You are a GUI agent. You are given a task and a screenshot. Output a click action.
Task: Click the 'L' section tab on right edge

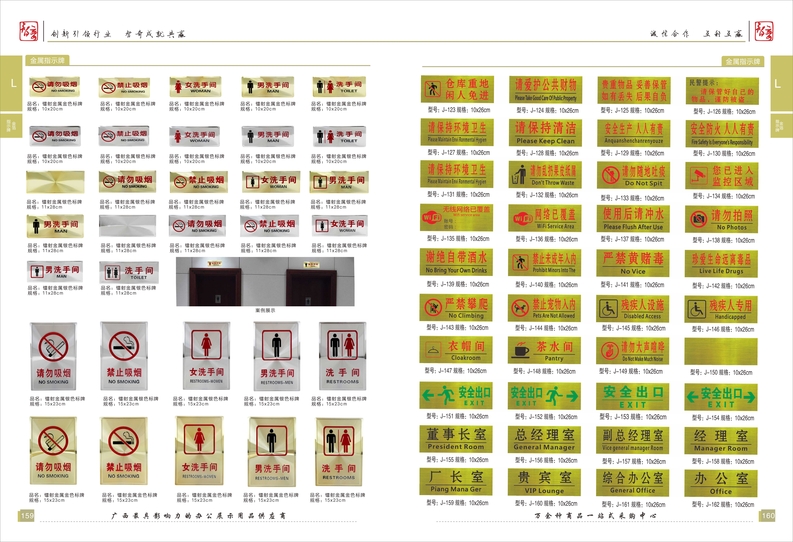coord(777,84)
